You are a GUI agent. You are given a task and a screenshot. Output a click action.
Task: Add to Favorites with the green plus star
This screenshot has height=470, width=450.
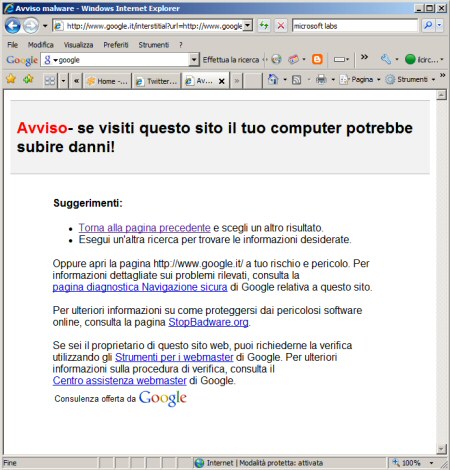[28, 79]
